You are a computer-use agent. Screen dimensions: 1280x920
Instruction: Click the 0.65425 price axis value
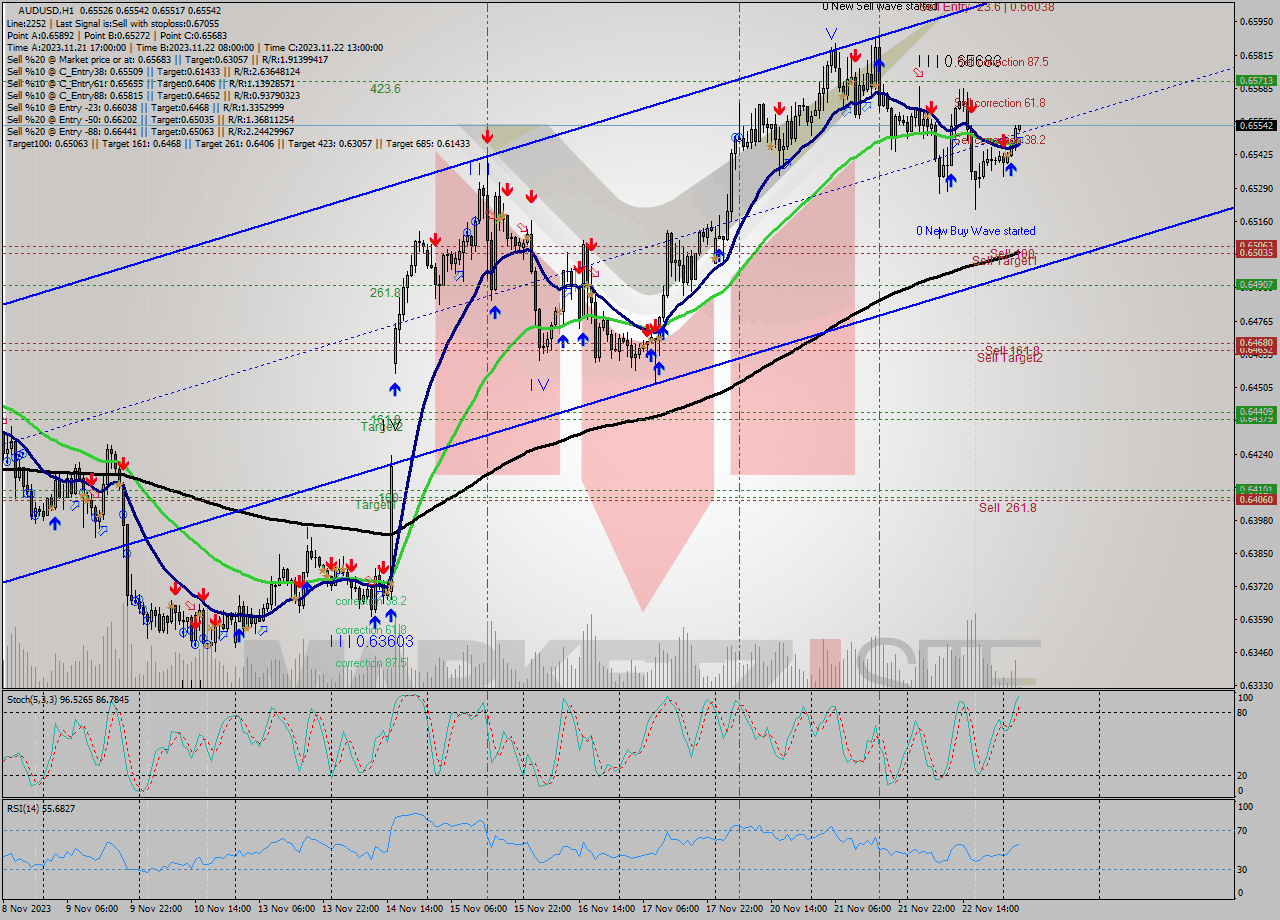click(x=1256, y=154)
